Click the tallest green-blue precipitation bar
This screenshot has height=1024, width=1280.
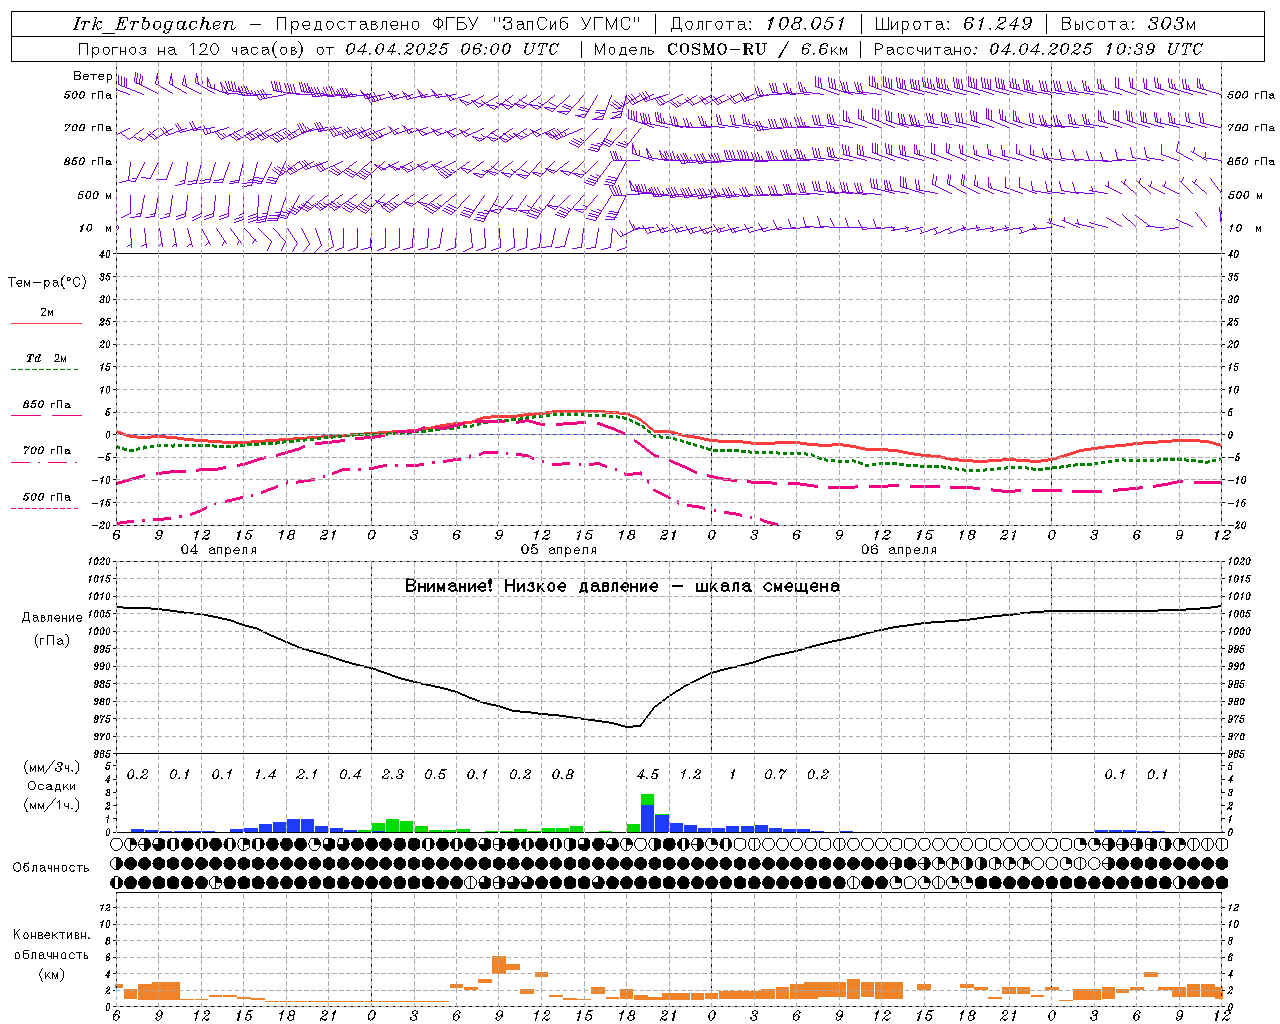pyautogui.click(x=647, y=813)
